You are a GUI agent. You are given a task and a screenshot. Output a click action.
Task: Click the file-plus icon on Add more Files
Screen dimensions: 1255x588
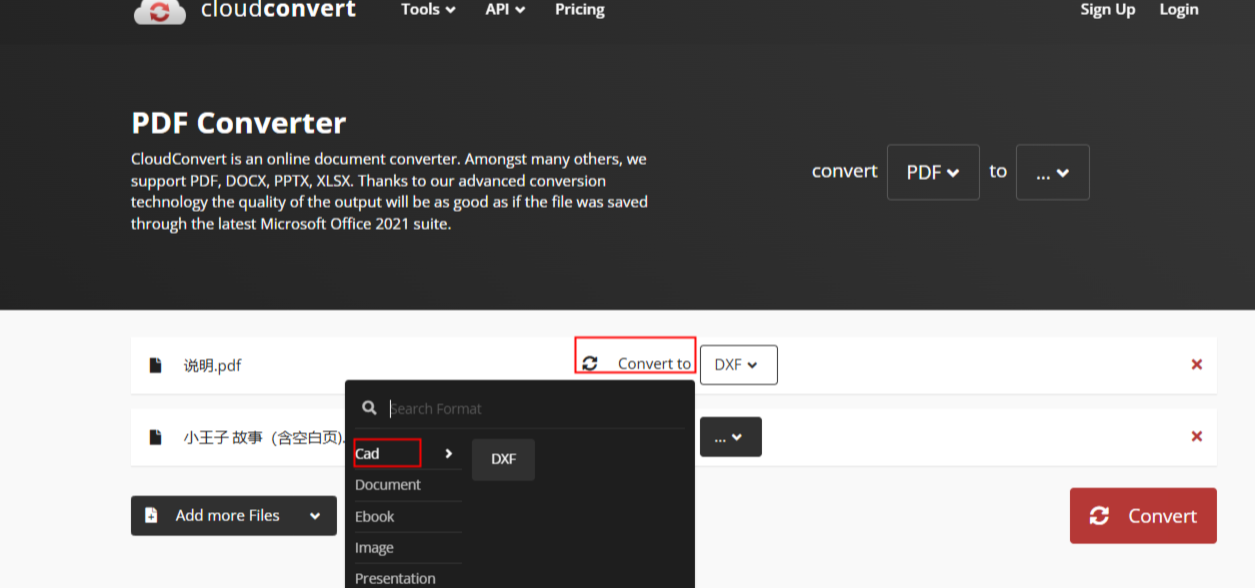click(x=151, y=516)
